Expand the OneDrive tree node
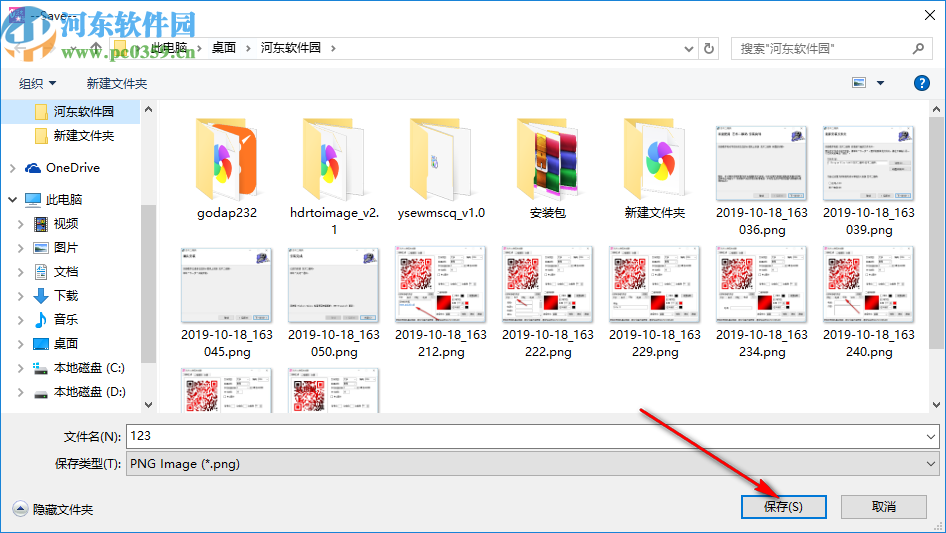 13,168
